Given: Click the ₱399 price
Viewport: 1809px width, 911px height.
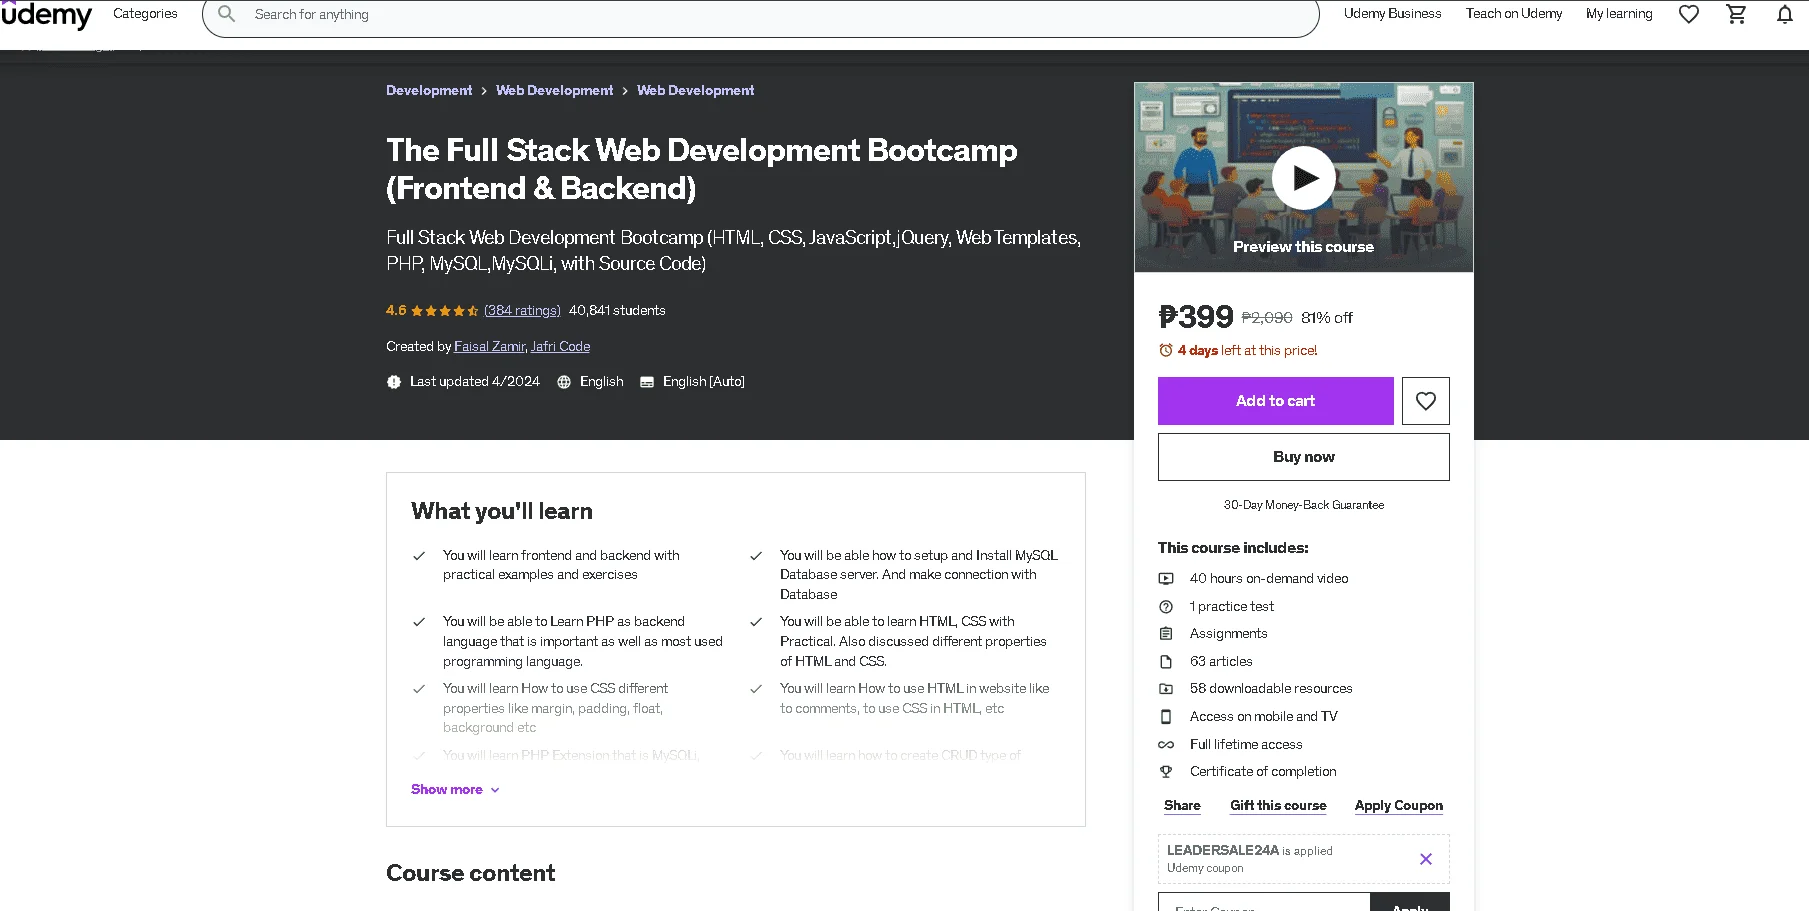Looking at the screenshot, I should tap(1196, 317).
